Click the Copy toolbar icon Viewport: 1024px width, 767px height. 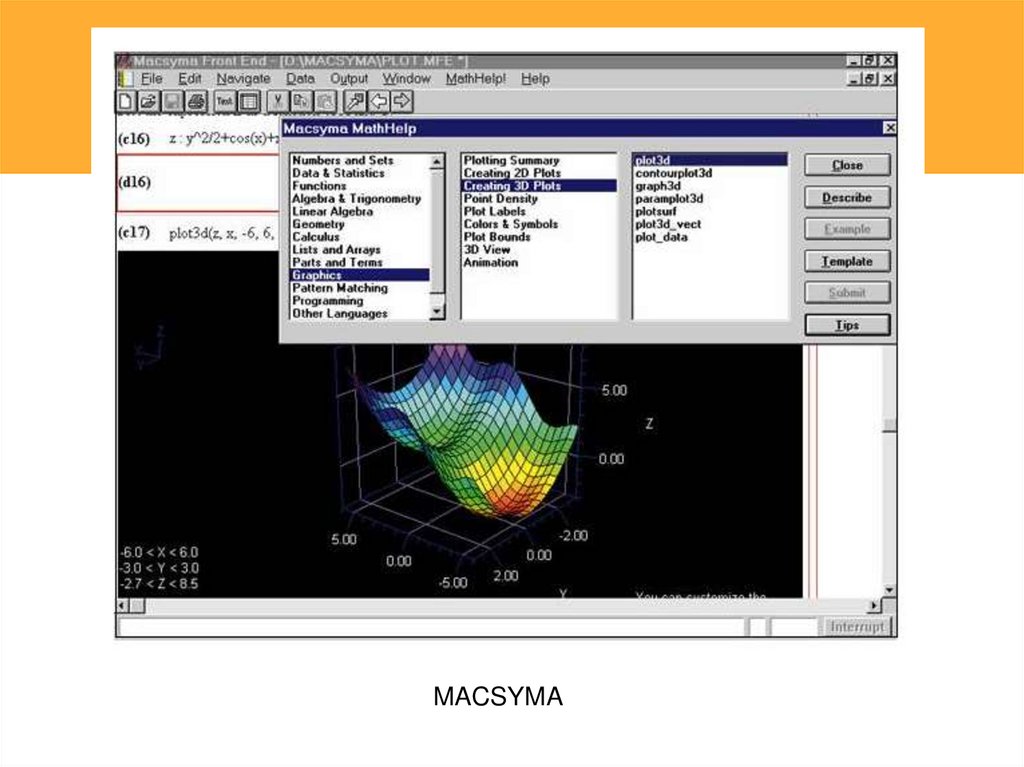pyautogui.click(x=301, y=101)
